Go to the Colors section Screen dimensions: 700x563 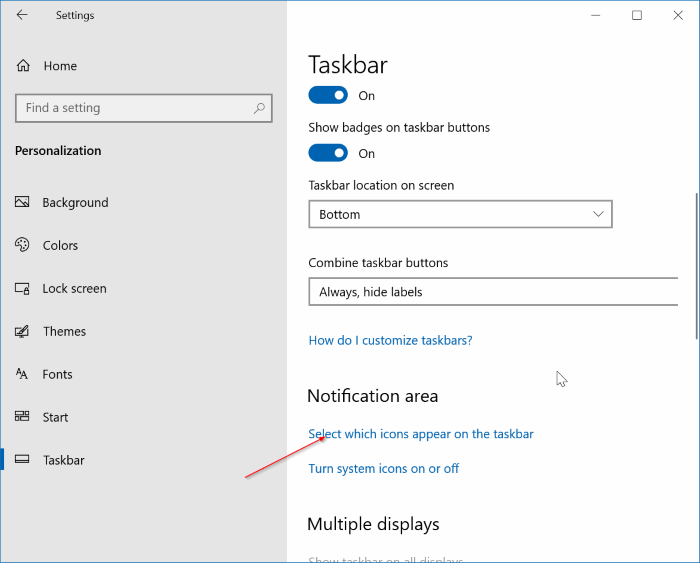[x=60, y=246]
